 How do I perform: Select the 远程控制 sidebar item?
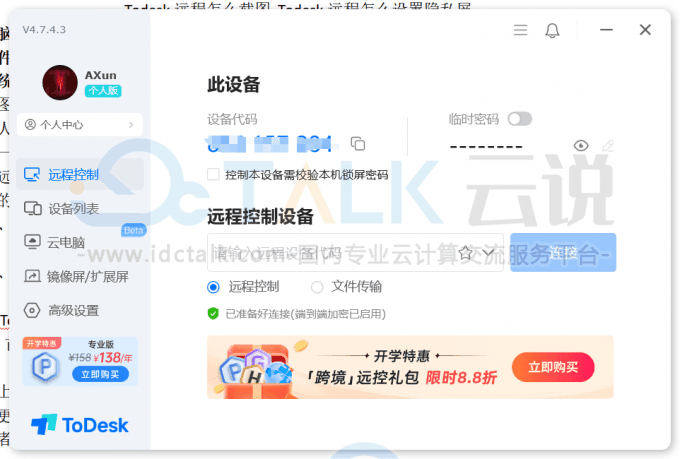coord(80,174)
